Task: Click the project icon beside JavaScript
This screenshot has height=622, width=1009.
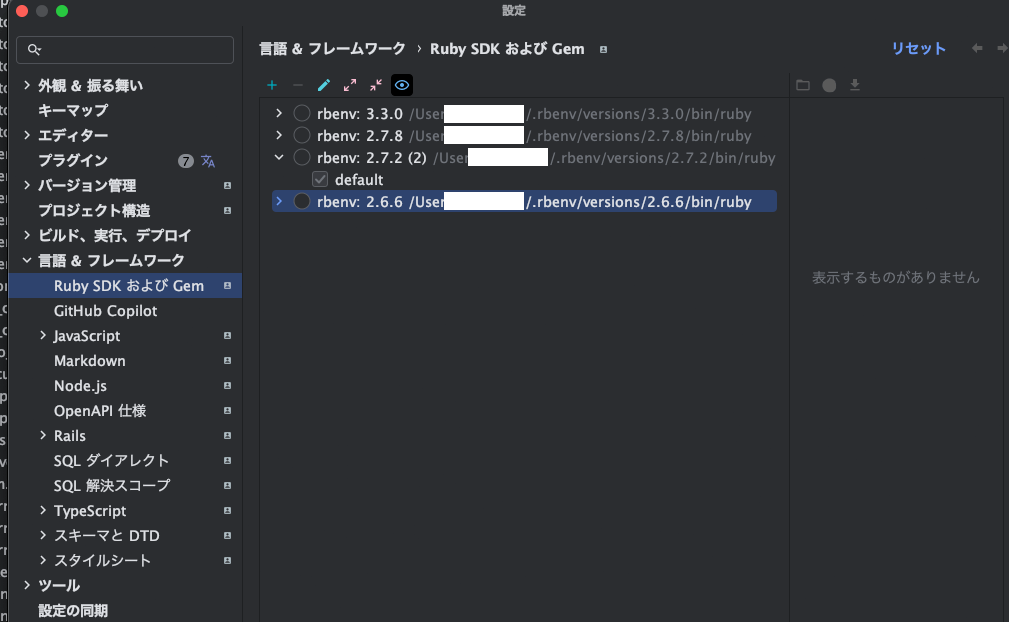Action: point(227,336)
